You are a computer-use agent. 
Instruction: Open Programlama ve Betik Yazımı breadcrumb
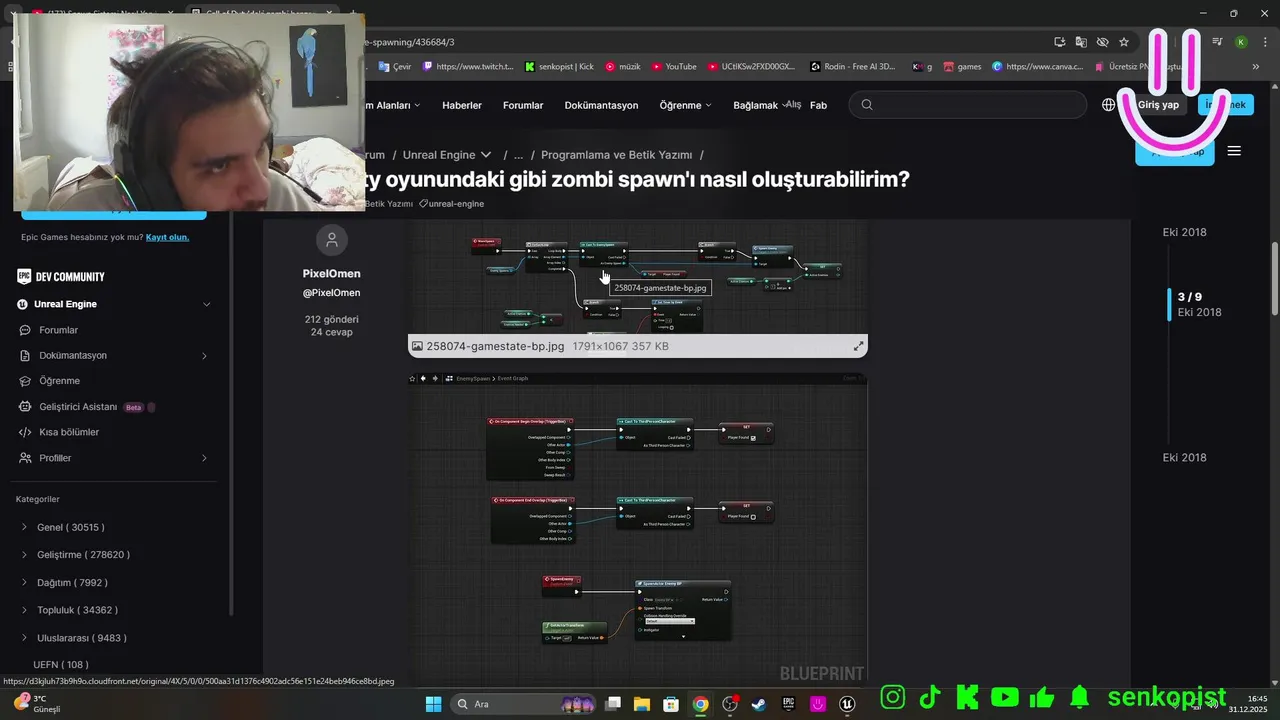pos(617,155)
